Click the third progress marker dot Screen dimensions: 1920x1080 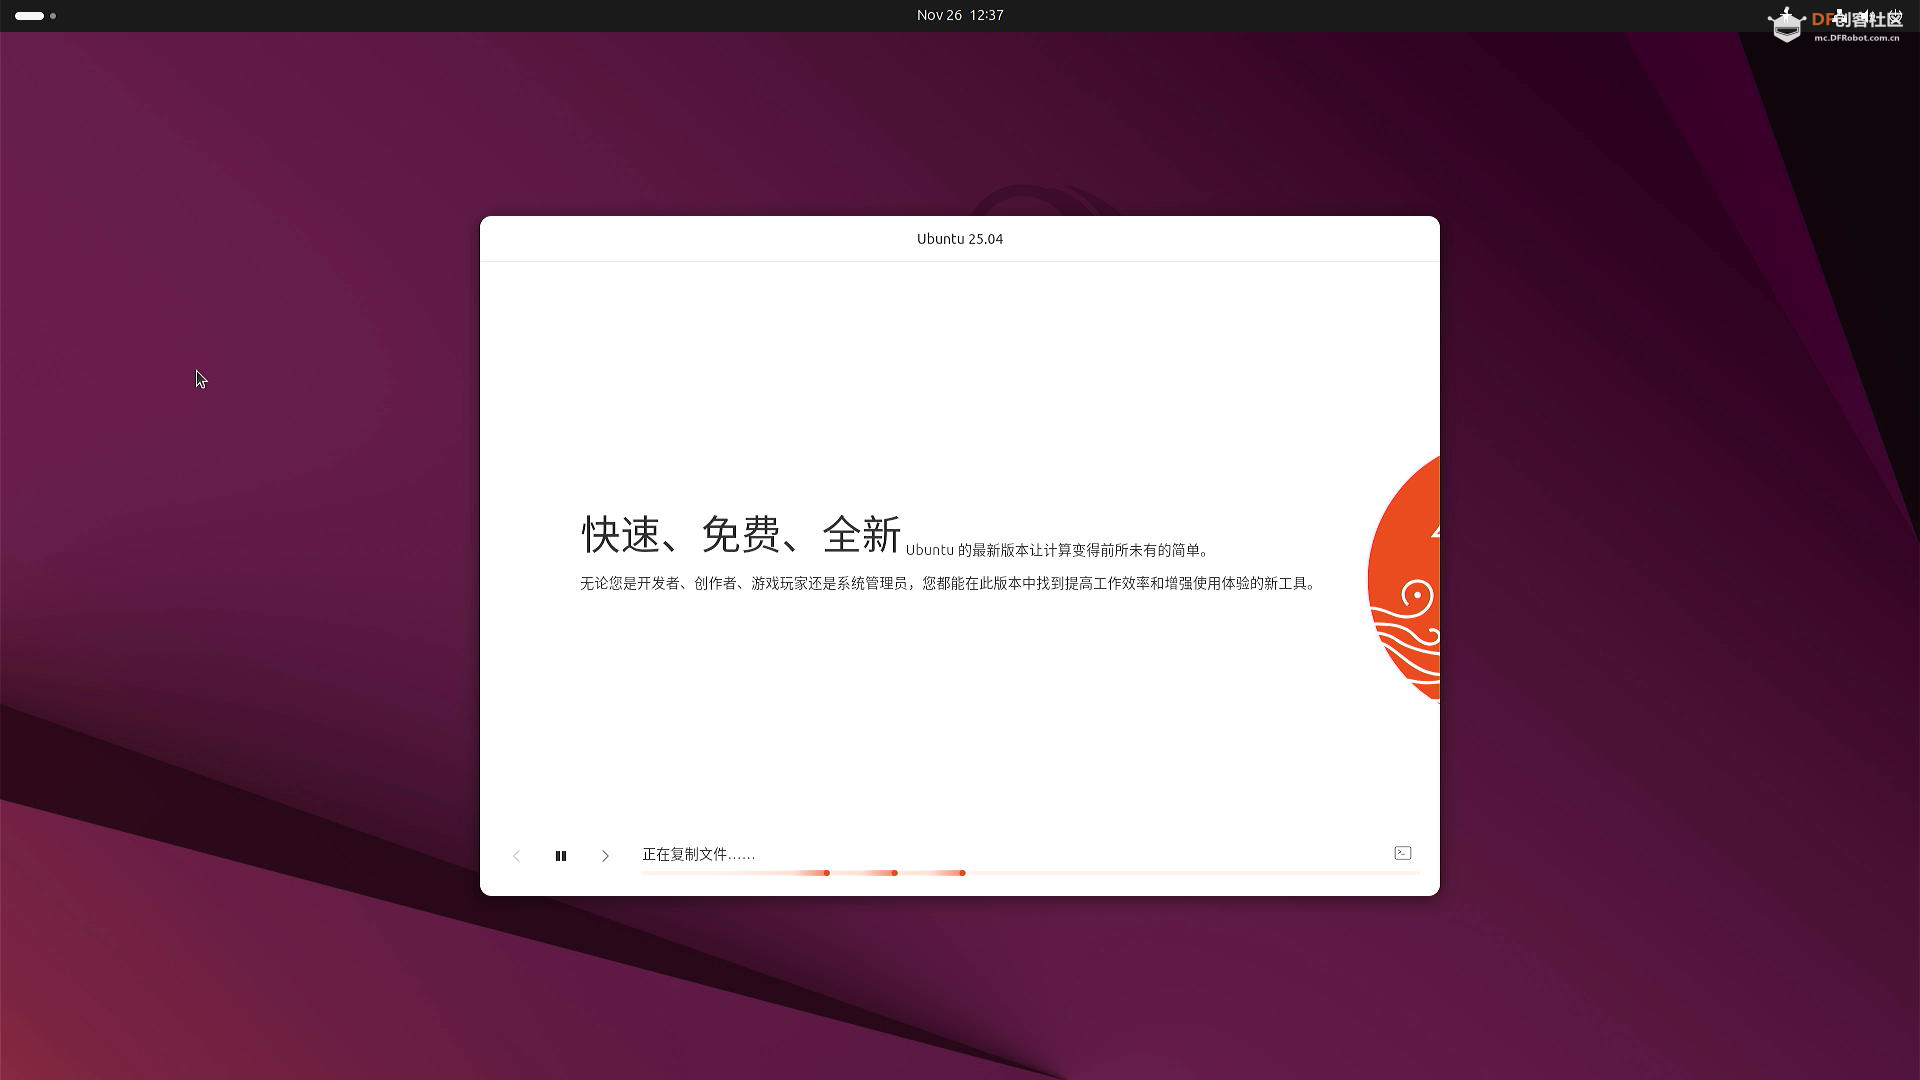(x=962, y=873)
